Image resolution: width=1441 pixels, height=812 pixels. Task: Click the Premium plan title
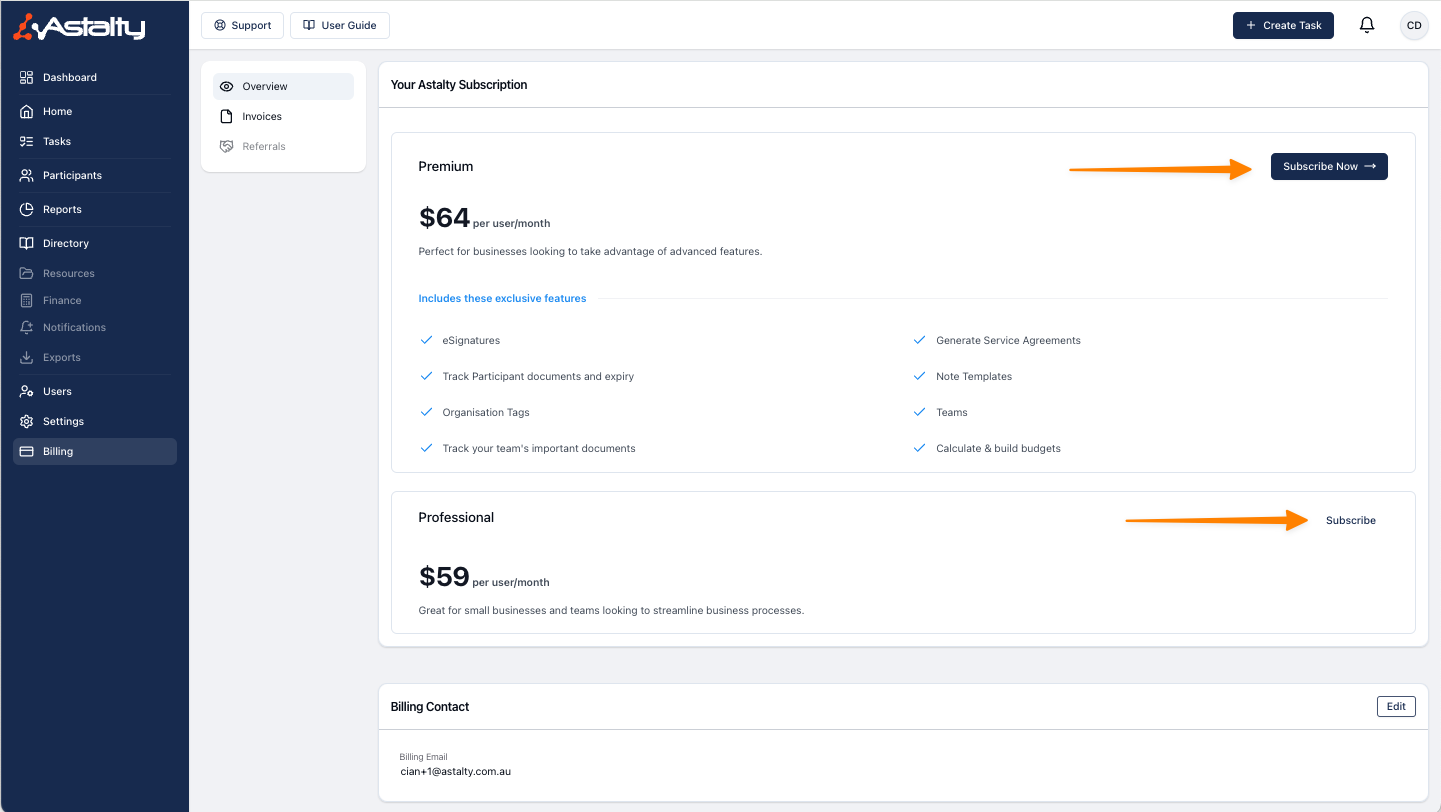click(446, 166)
